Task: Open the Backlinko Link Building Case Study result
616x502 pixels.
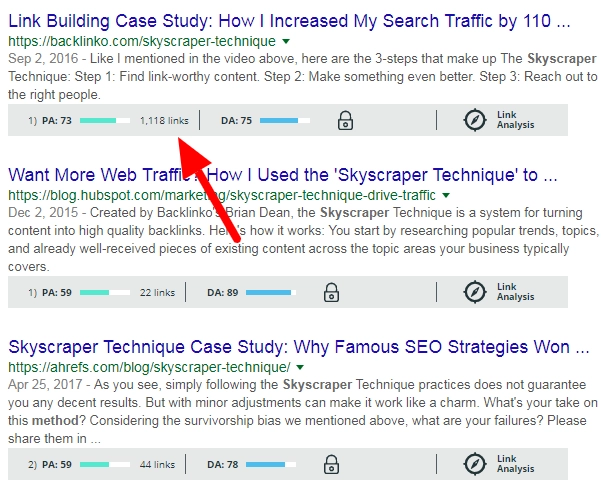Action: [289, 21]
